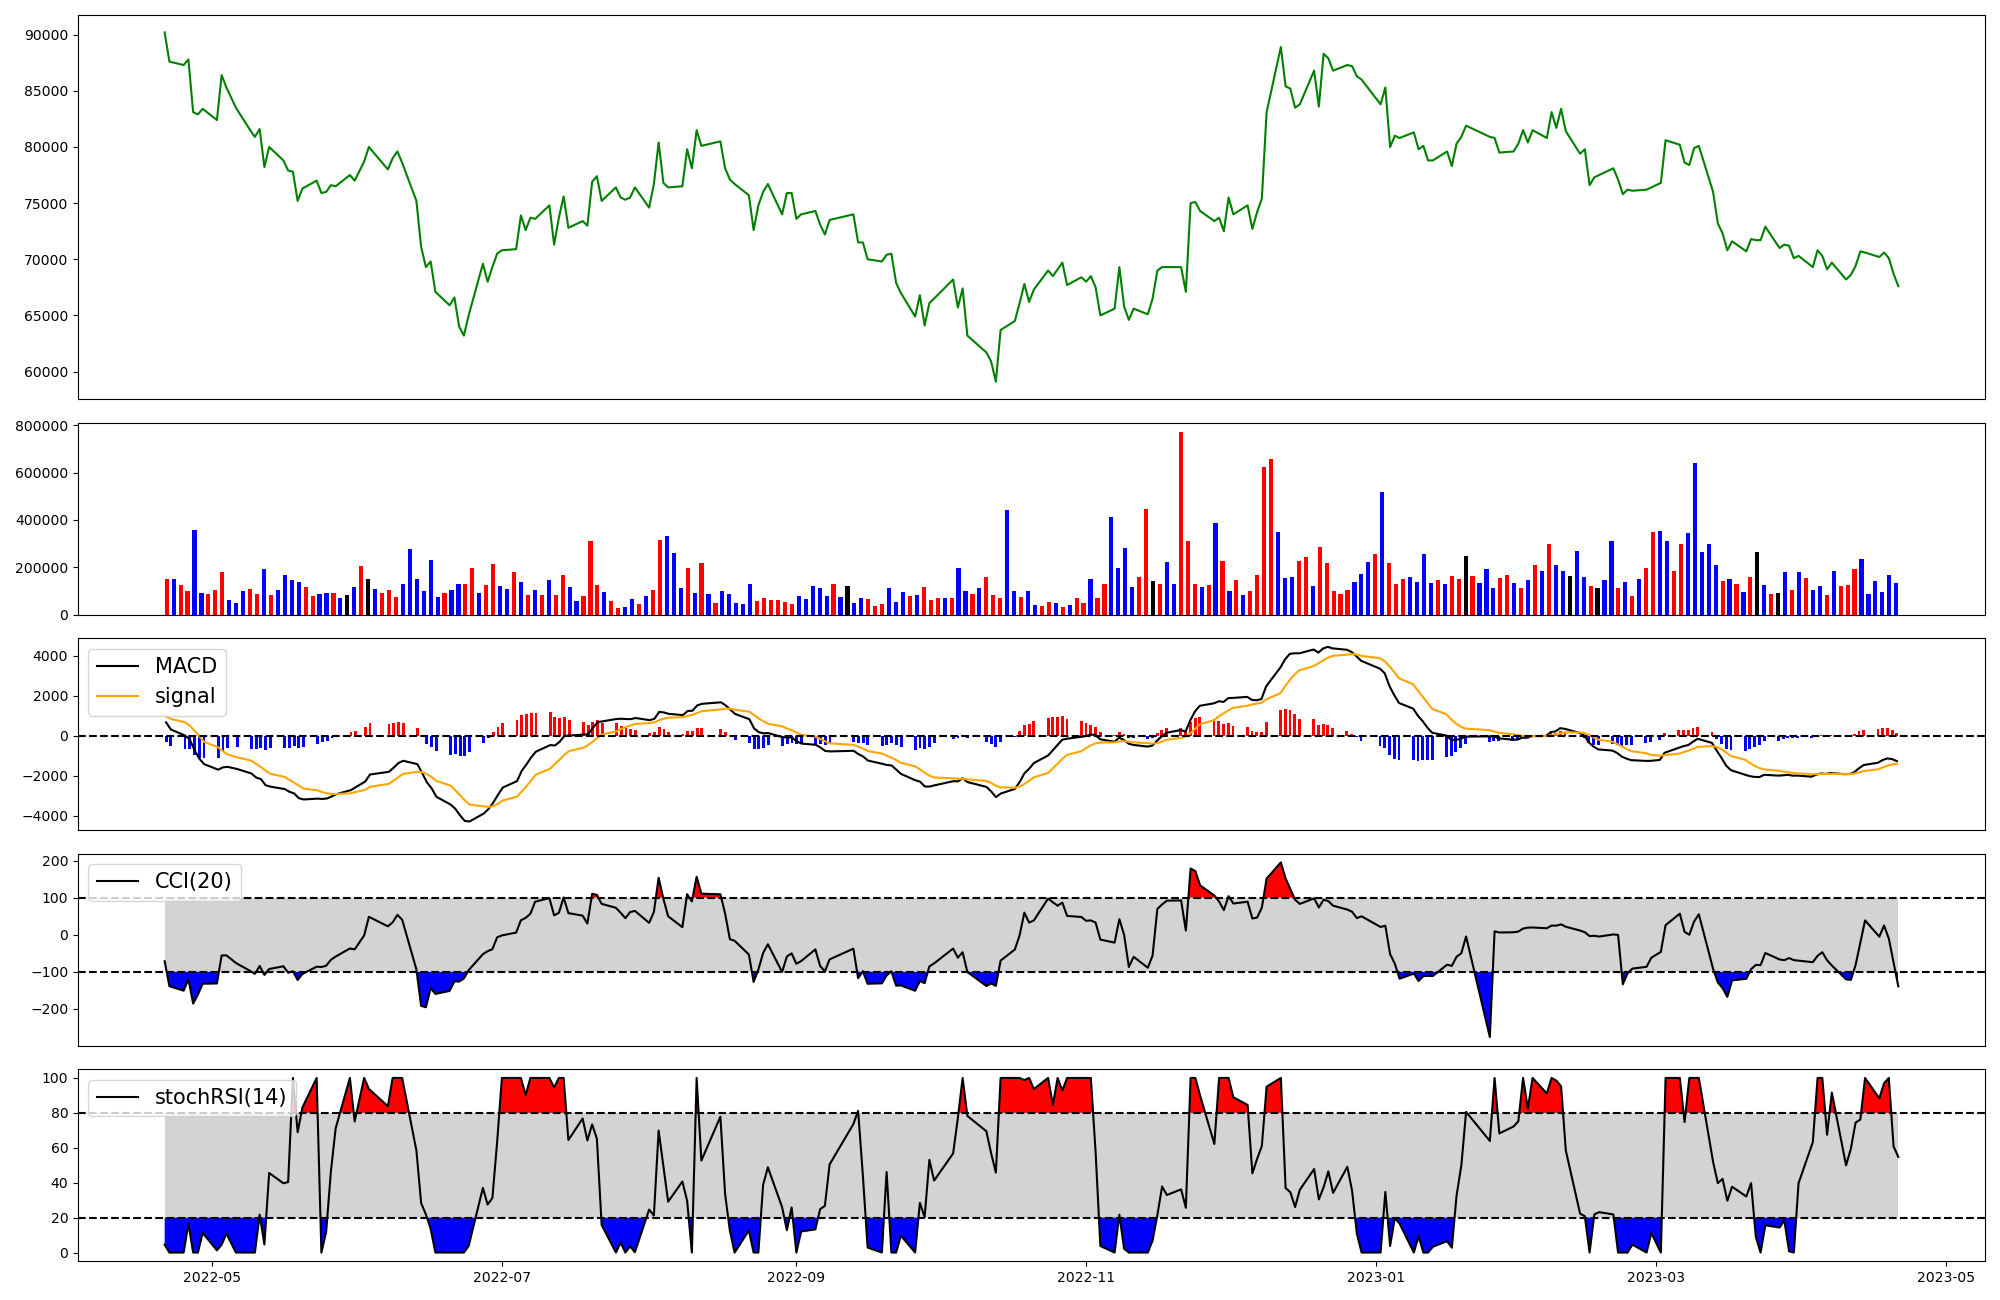2000x1300 pixels.
Task: Click the 800000 volume axis label
Action: pyautogui.click(x=43, y=426)
